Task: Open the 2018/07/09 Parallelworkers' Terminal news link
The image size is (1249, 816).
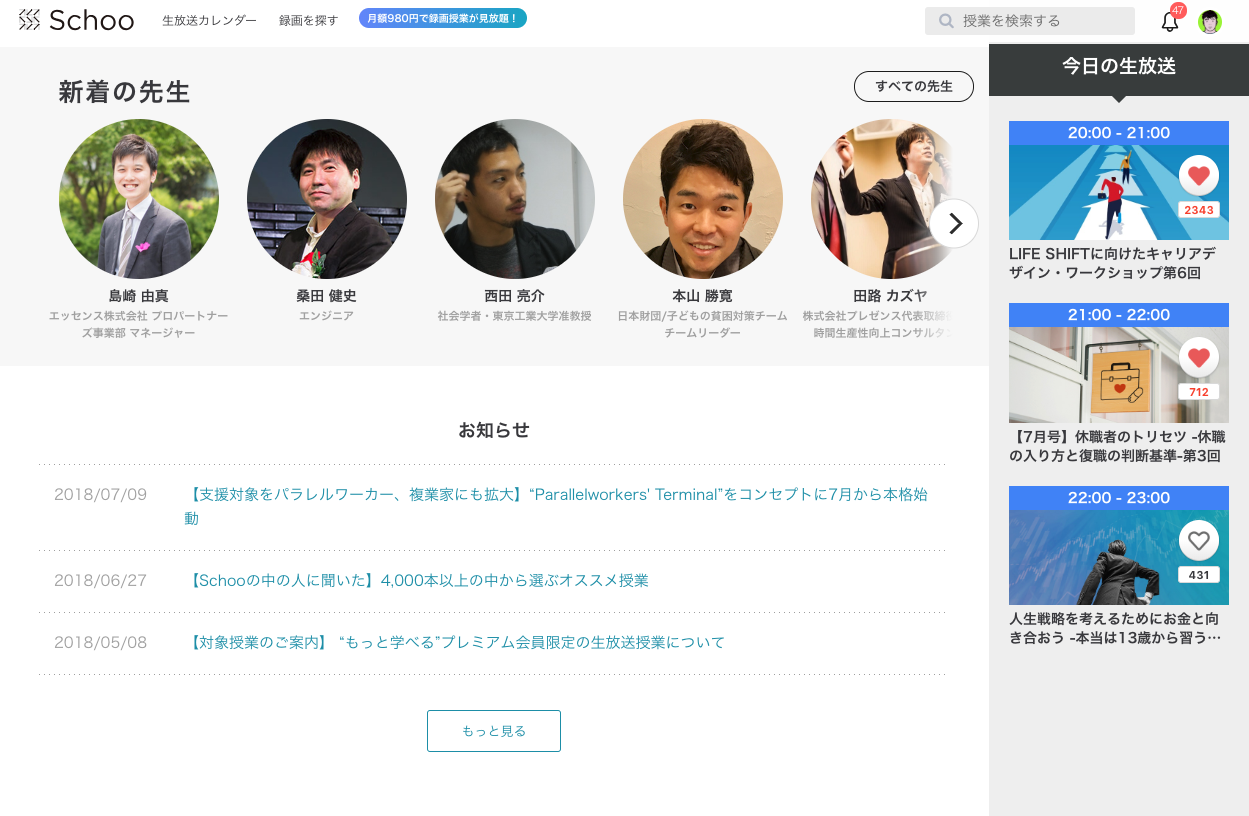Action: click(556, 506)
